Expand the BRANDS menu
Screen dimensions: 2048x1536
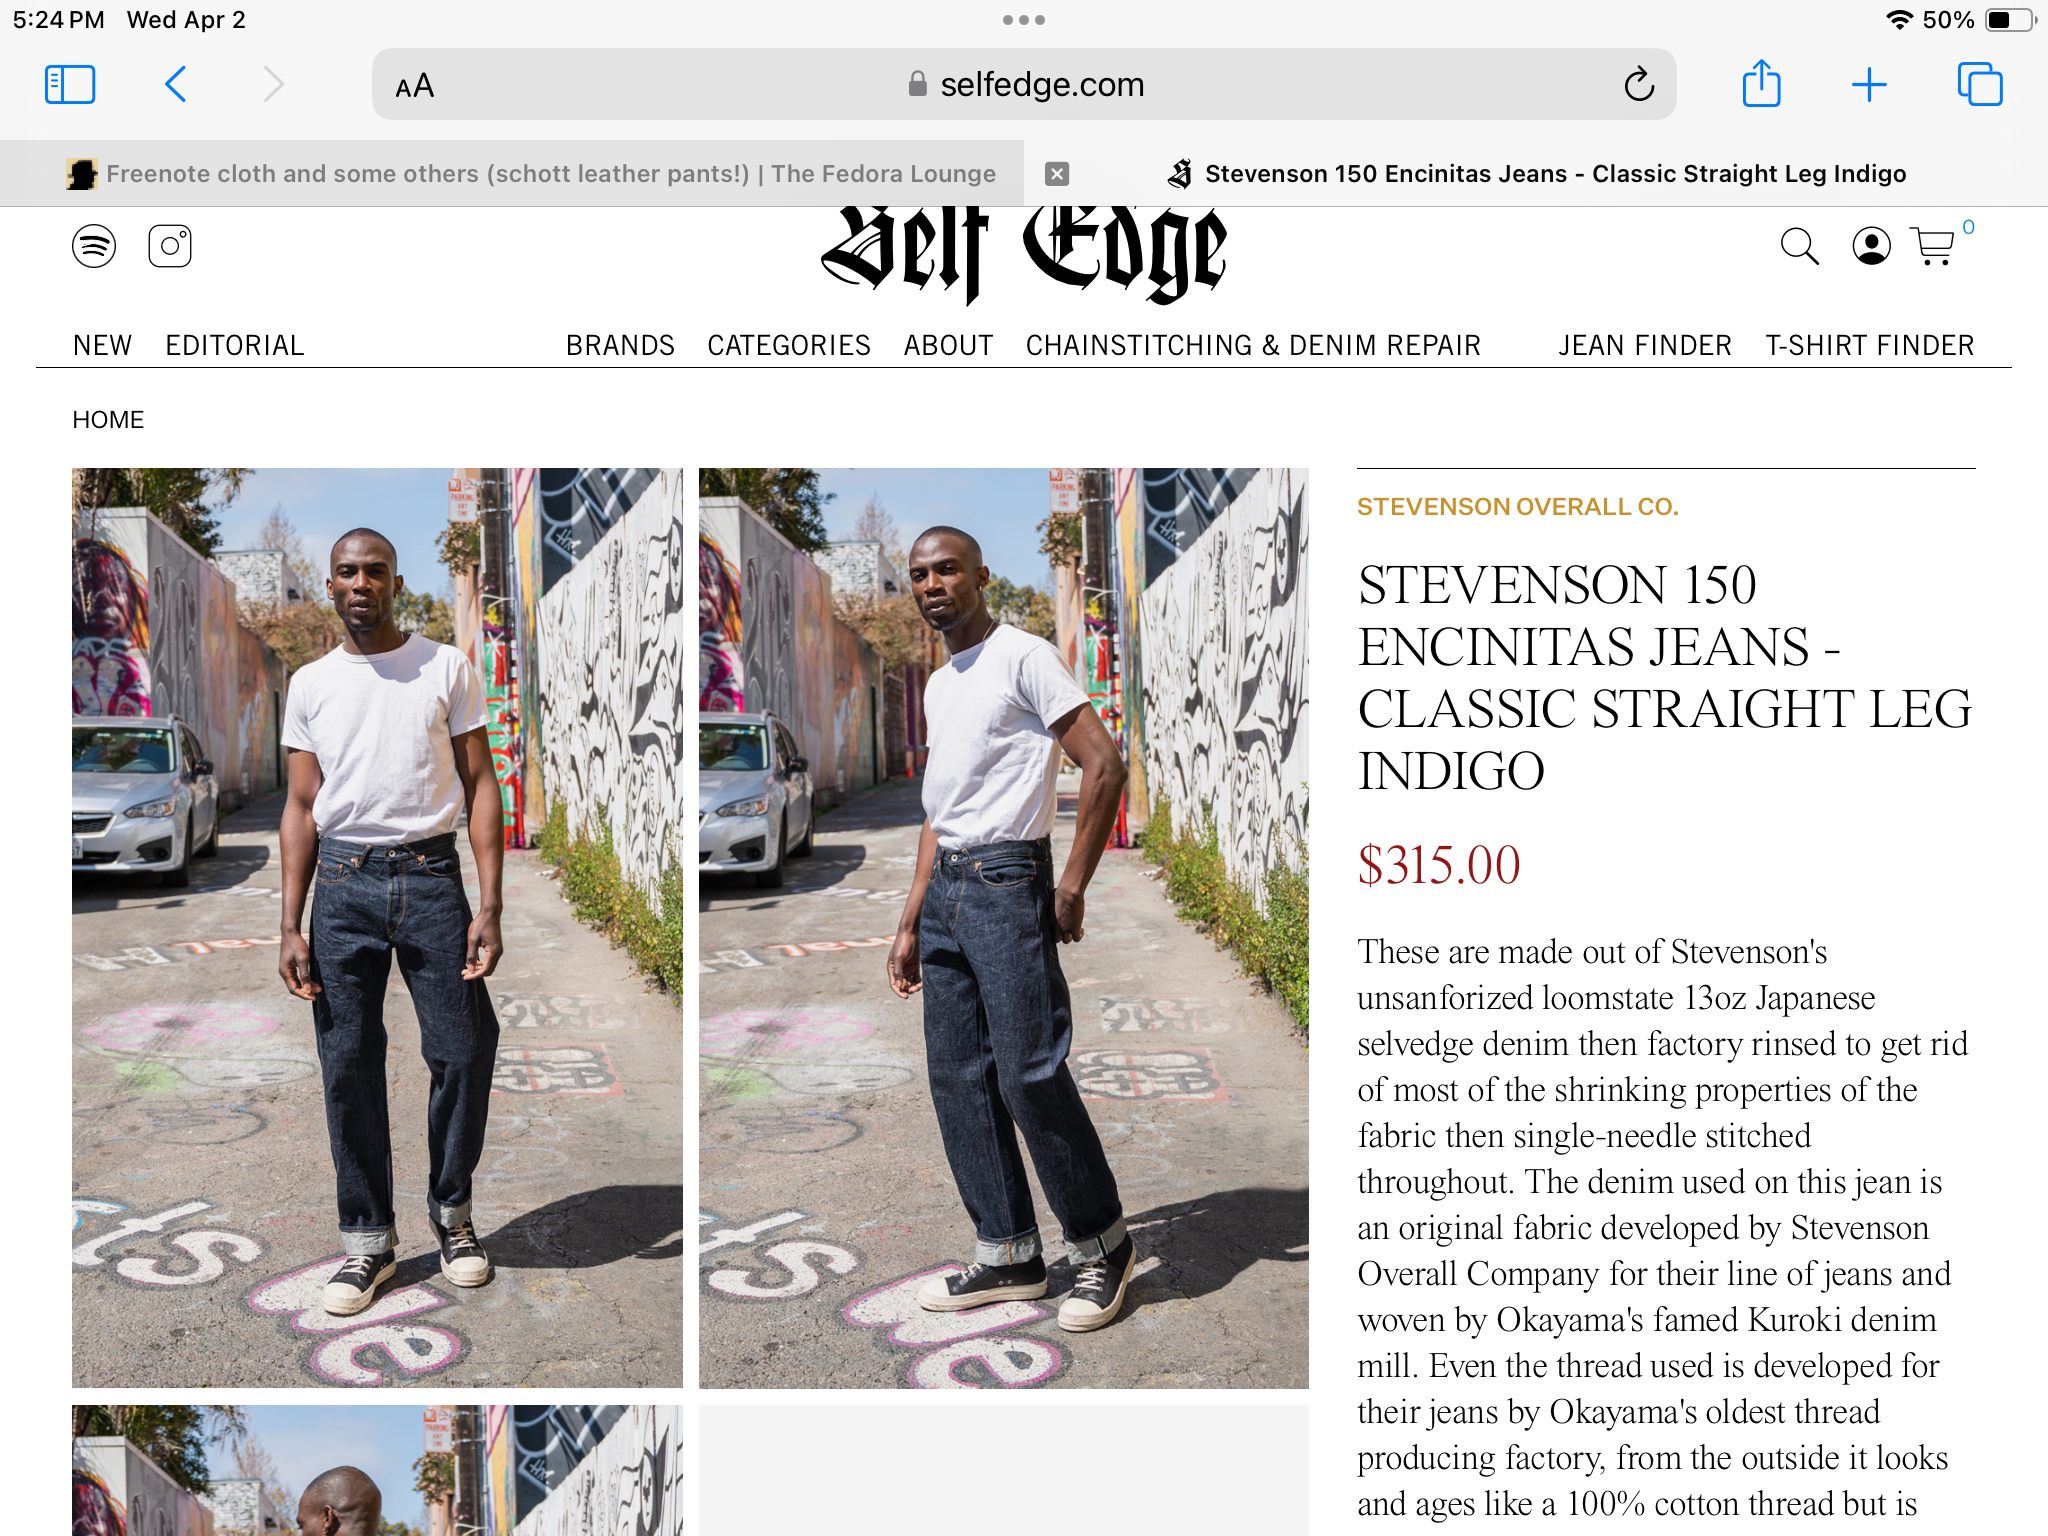tap(620, 346)
